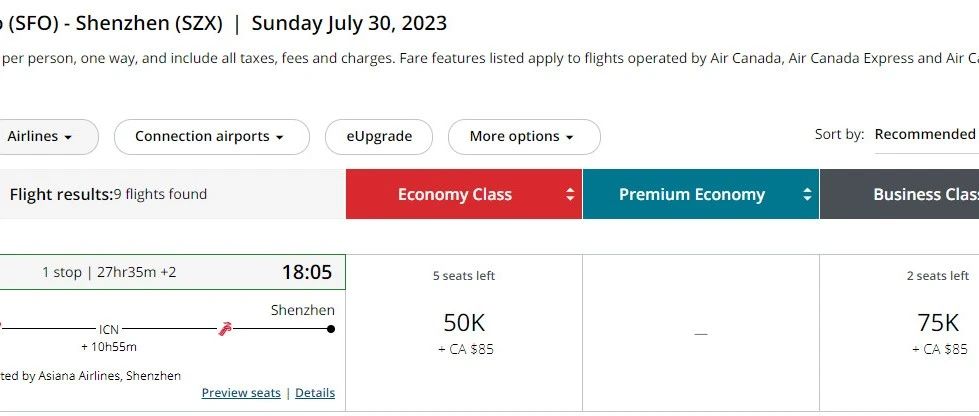This screenshot has width=979, height=416.
Task: Click the More options caret arrow
Action: coord(569,137)
